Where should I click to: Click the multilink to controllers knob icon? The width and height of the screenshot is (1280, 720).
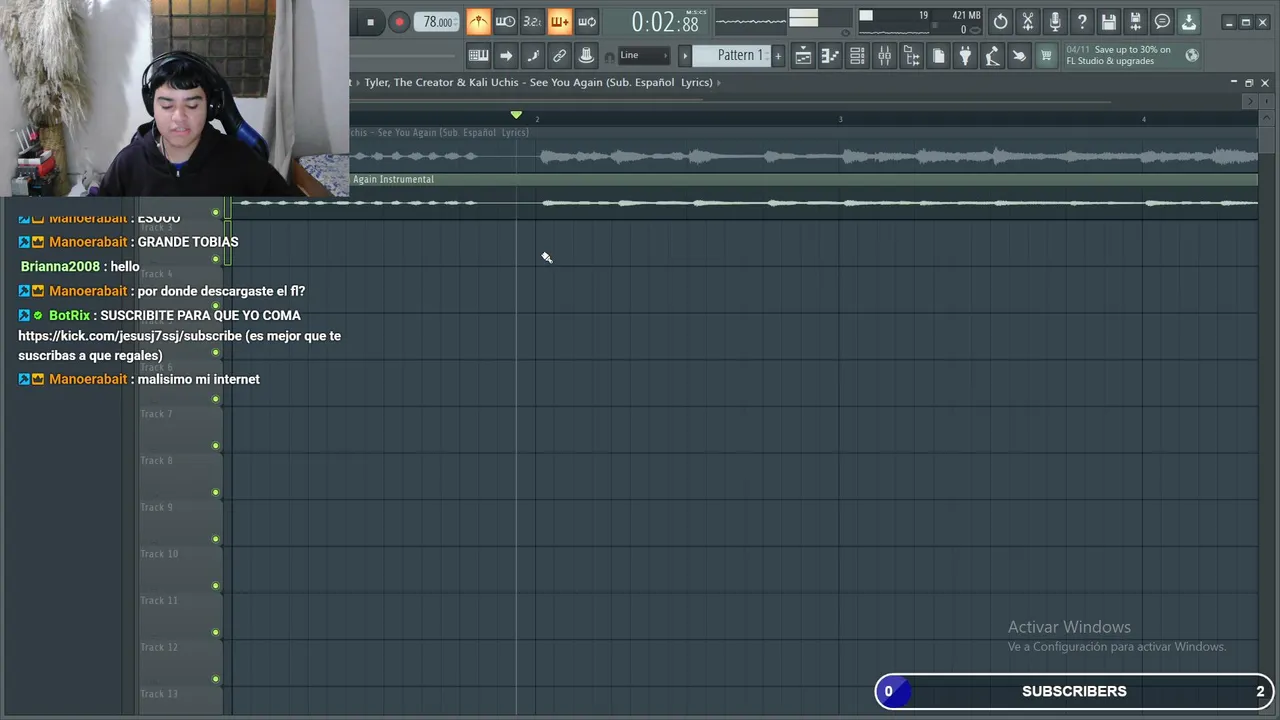[x=587, y=56]
